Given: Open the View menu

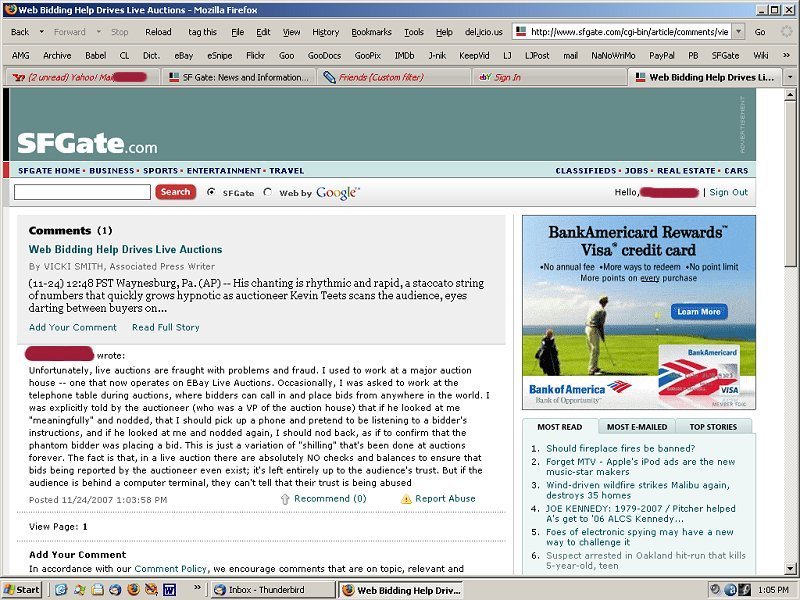Looking at the screenshot, I should pos(291,32).
